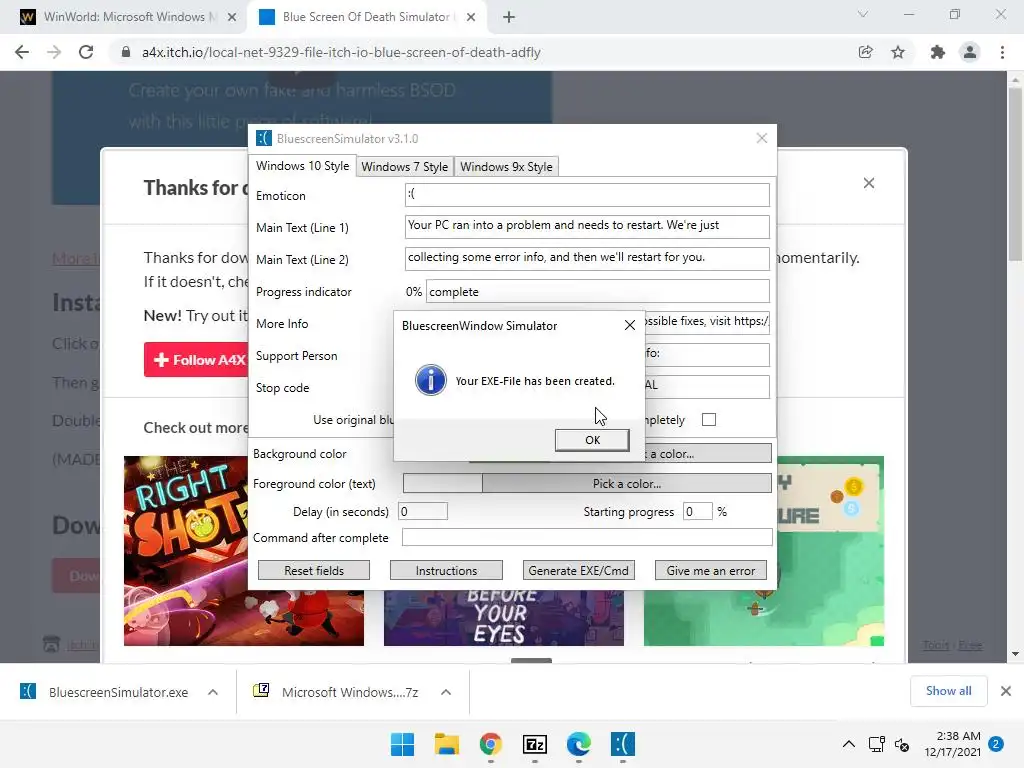The height and width of the screenshot is (768, 1024).
Task: Bookmark this page with the star icon
Action: [898, 52]
